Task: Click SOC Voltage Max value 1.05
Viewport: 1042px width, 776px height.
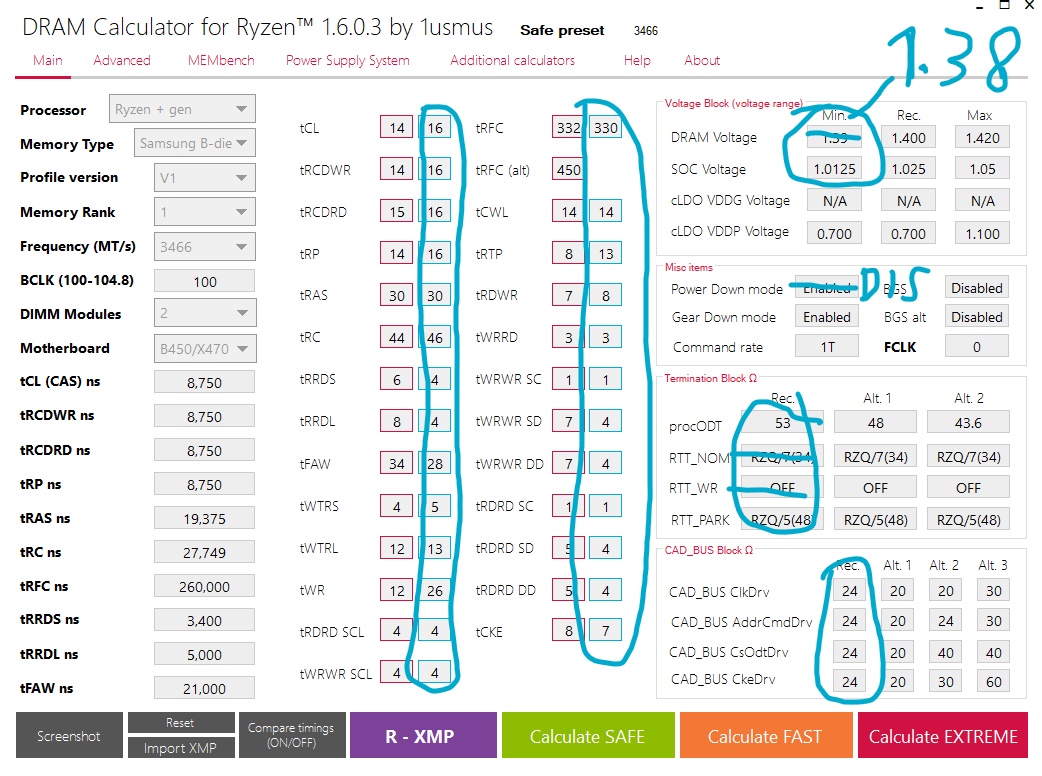Action: tap(982, 169)
